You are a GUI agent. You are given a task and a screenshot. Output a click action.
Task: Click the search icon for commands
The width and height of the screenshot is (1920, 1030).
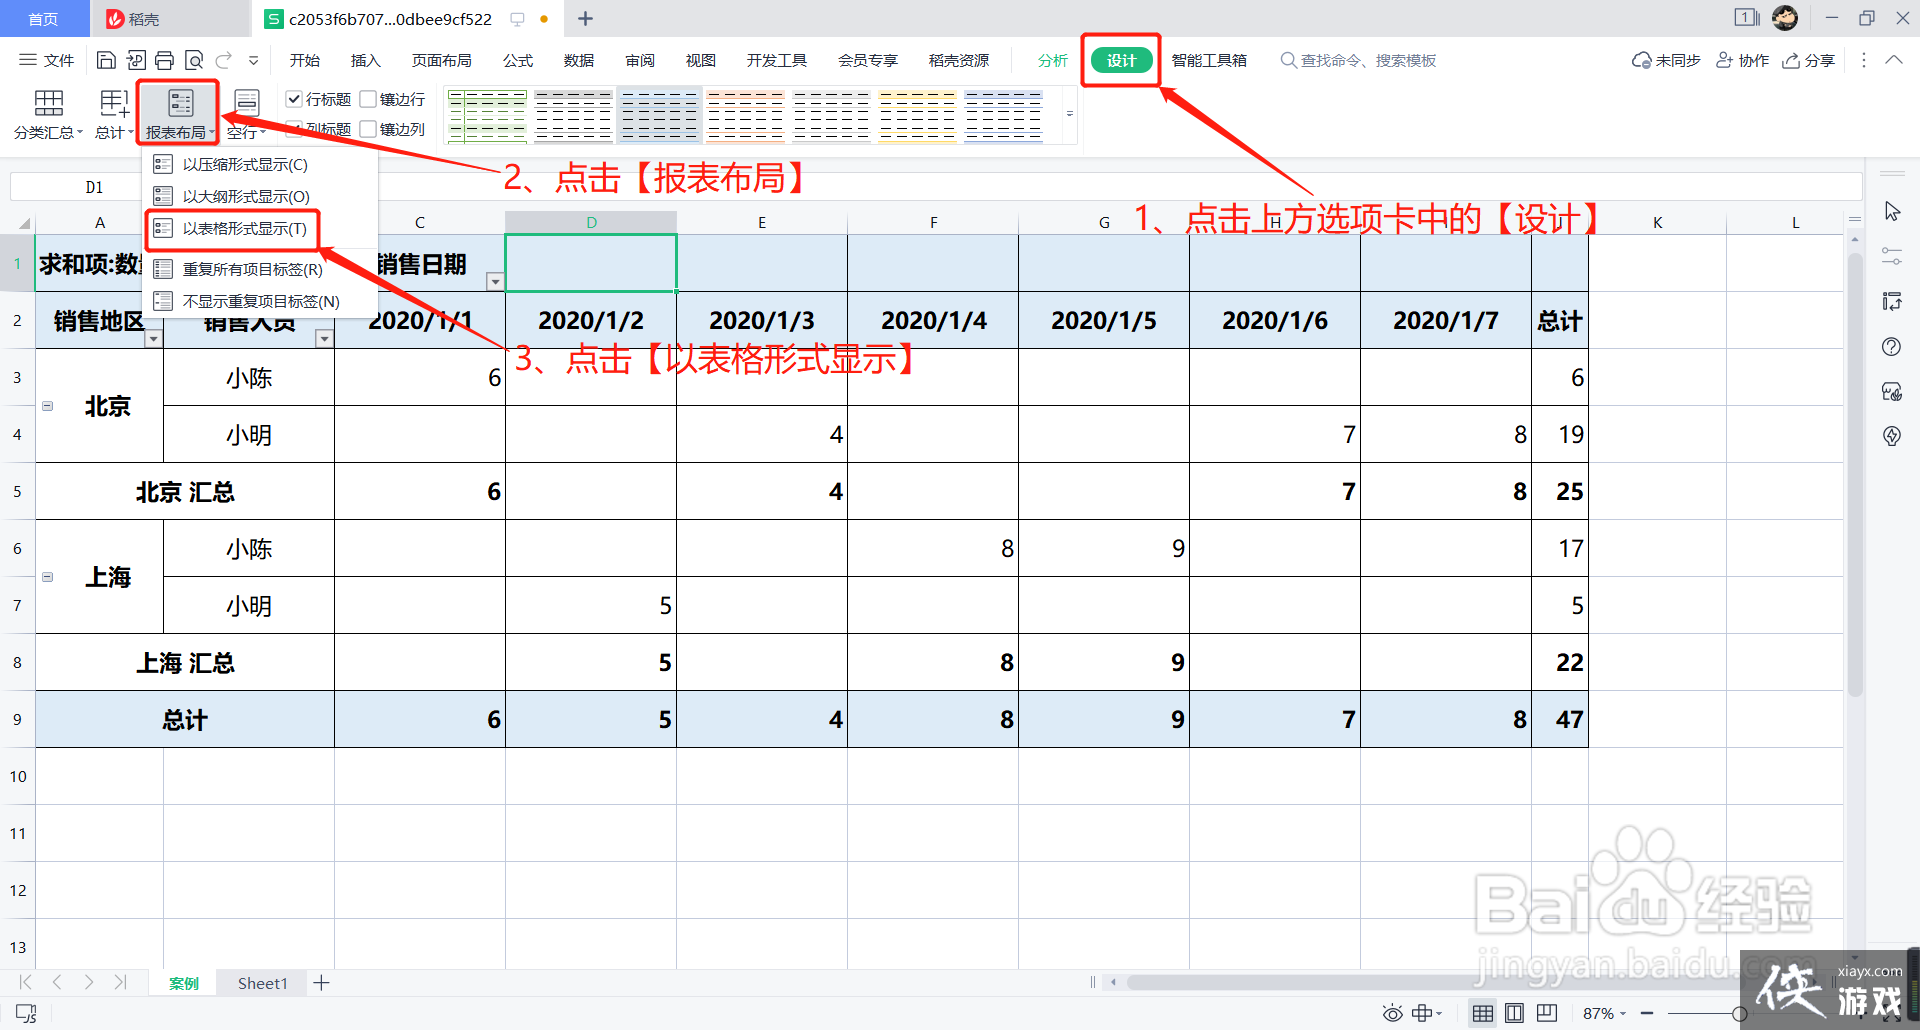(x=1289, y=60)
